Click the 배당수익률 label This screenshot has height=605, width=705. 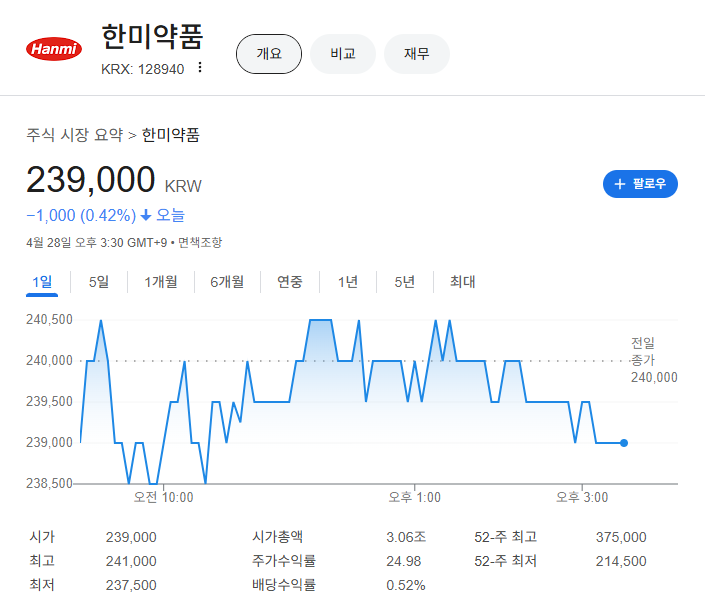284,585
